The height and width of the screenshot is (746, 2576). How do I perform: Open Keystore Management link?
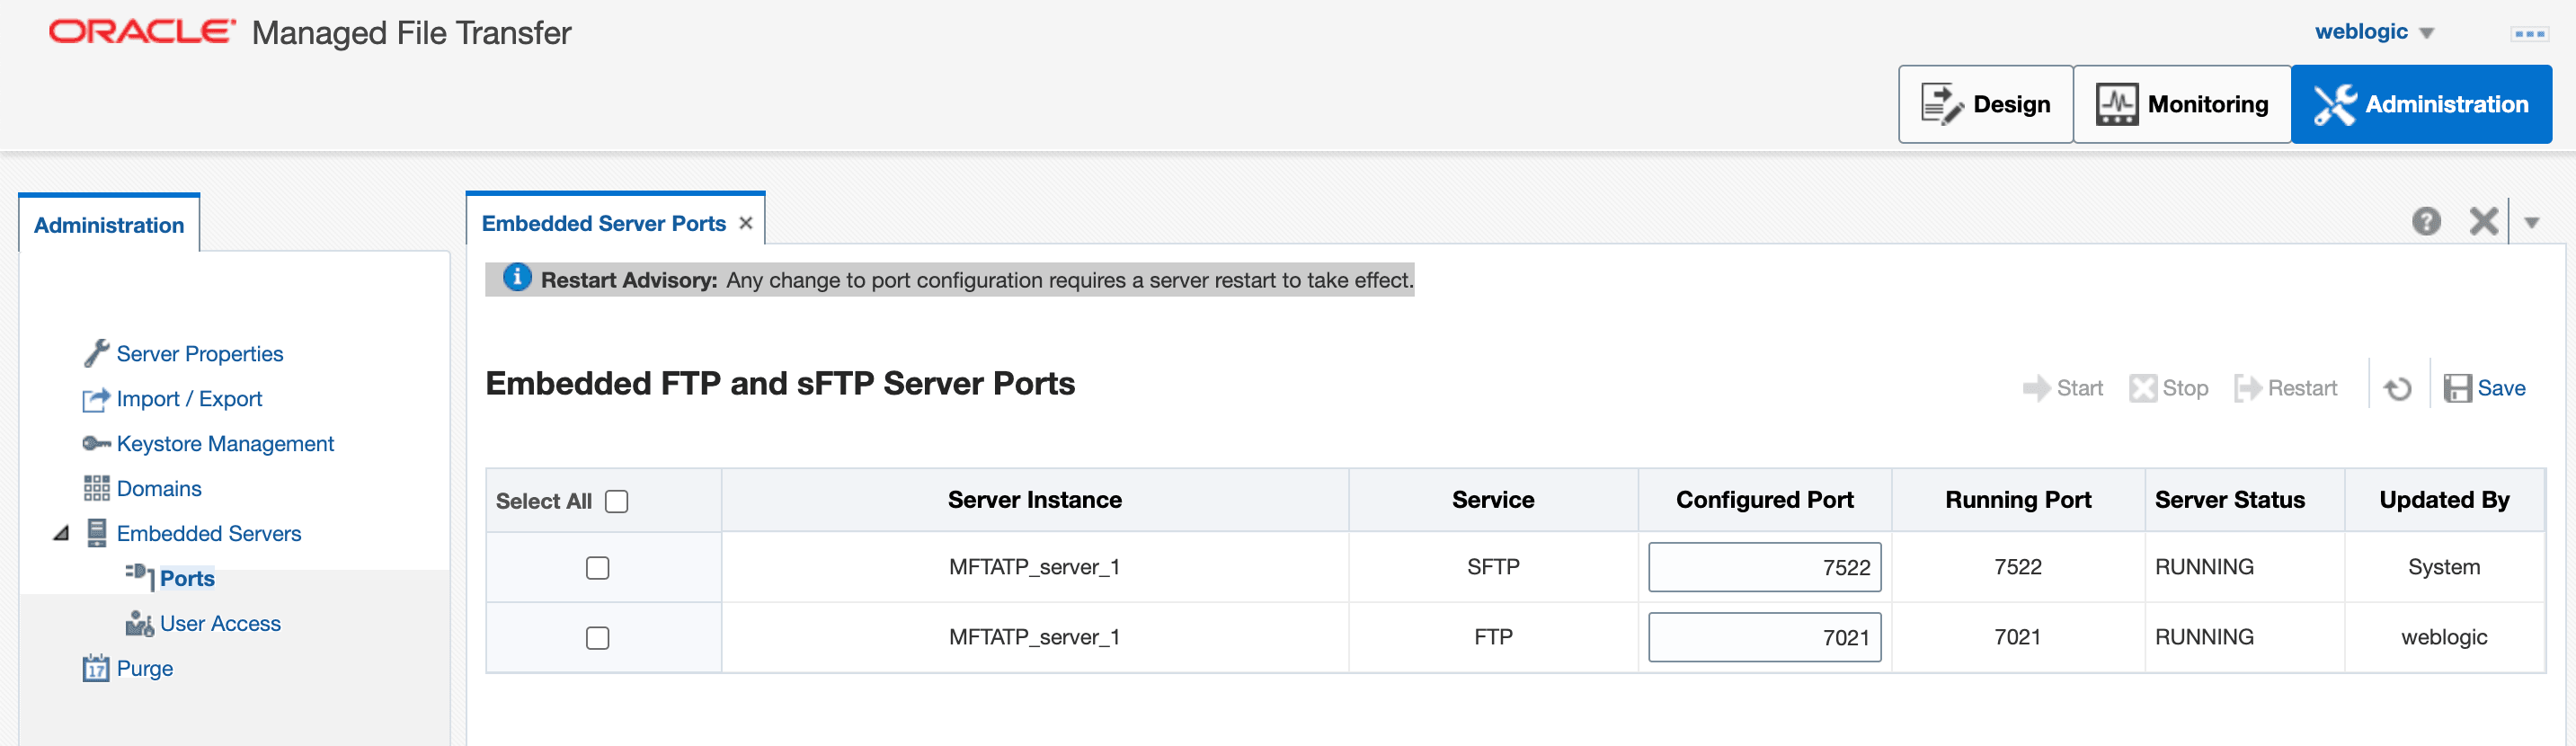click(x=225, y=444)
